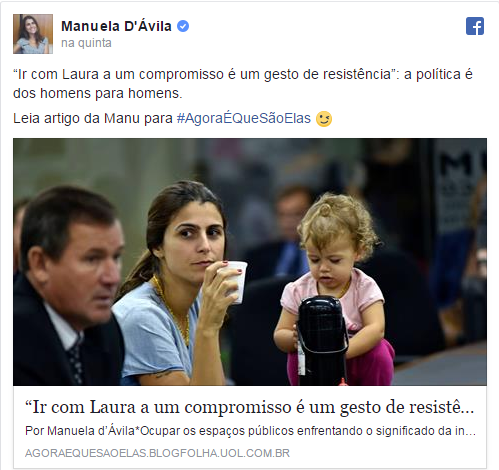This screenshot has width=499, height=470.
Task: Click the 'na quinta' post timestamp
Action: (86, 43)
